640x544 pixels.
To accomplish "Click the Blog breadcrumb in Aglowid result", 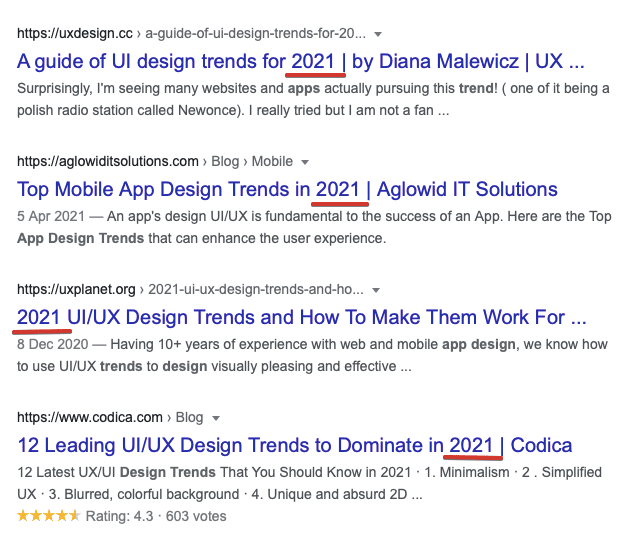I will [x=225, y=161].
